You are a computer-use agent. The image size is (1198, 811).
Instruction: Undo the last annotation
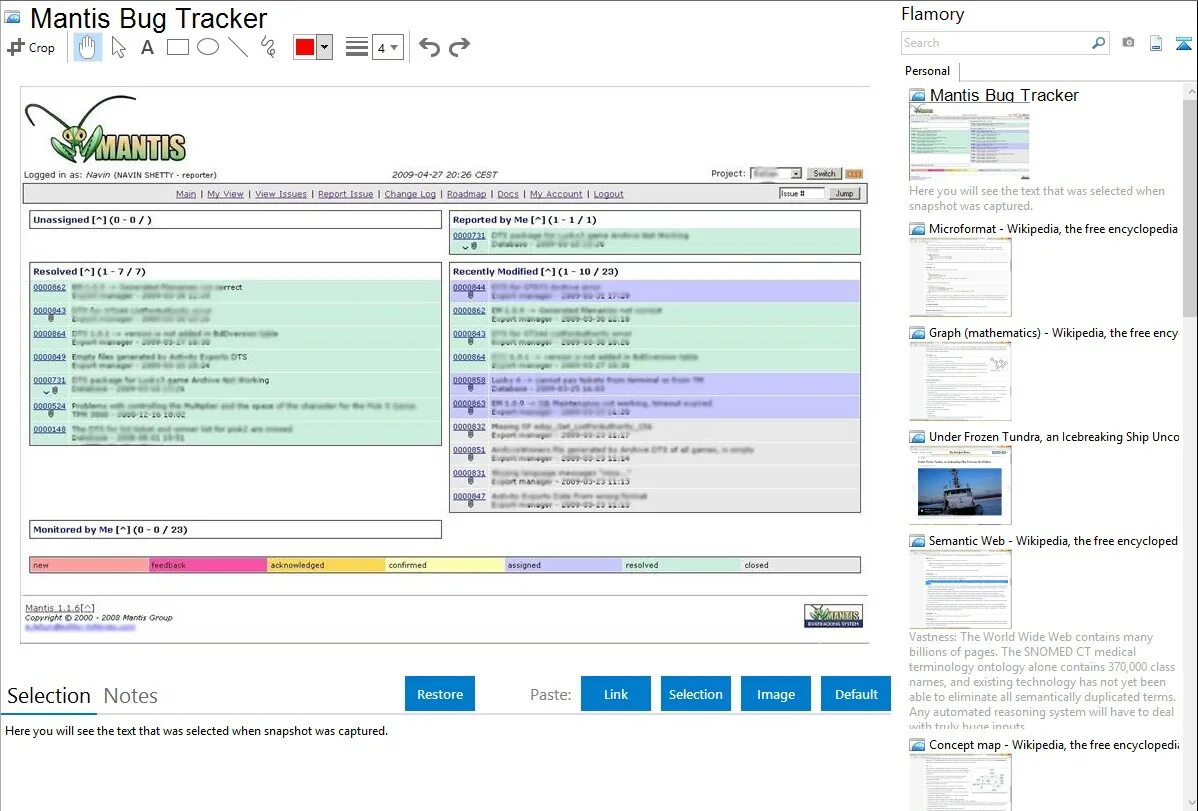(x=429, y=47)
